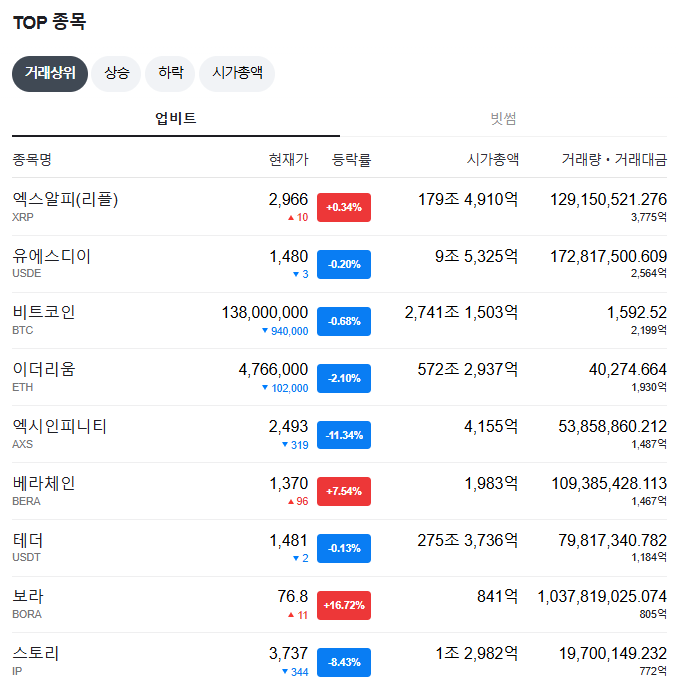This screenshot has height=686, width=679.
Task: Open the 스토리 coin page
Action: pos(36,653)
